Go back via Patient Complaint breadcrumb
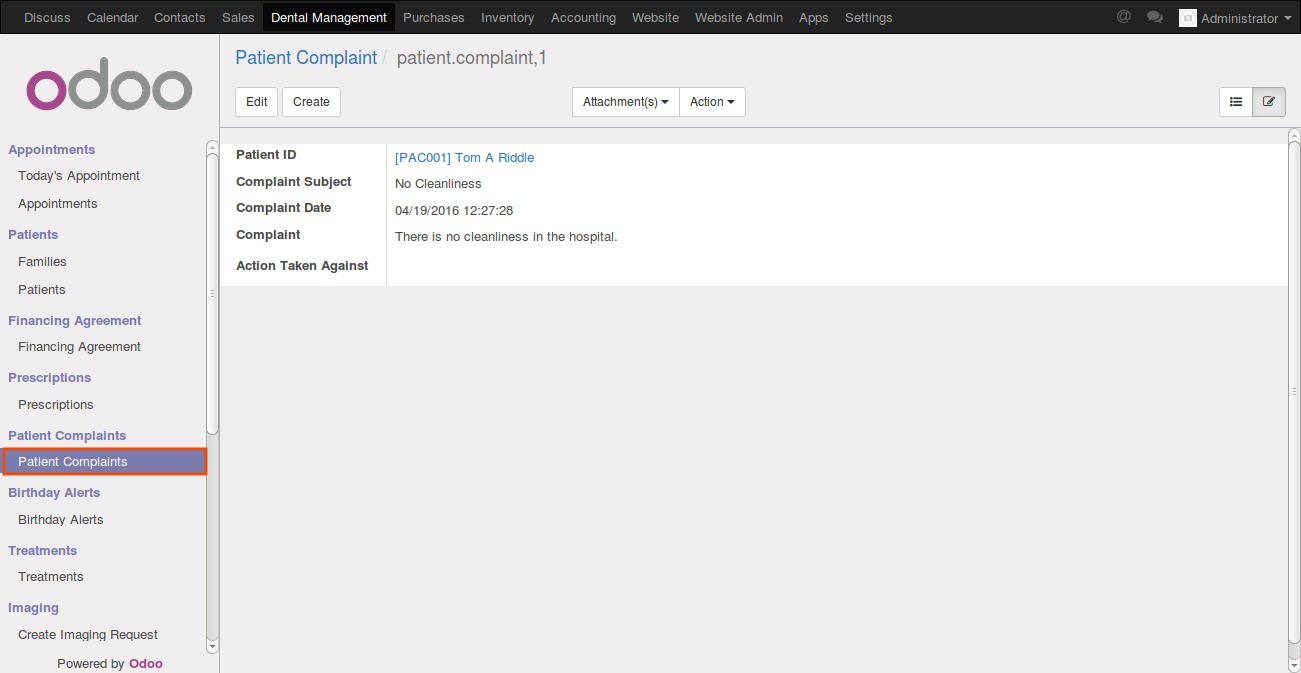 click(x=306, y=58)
